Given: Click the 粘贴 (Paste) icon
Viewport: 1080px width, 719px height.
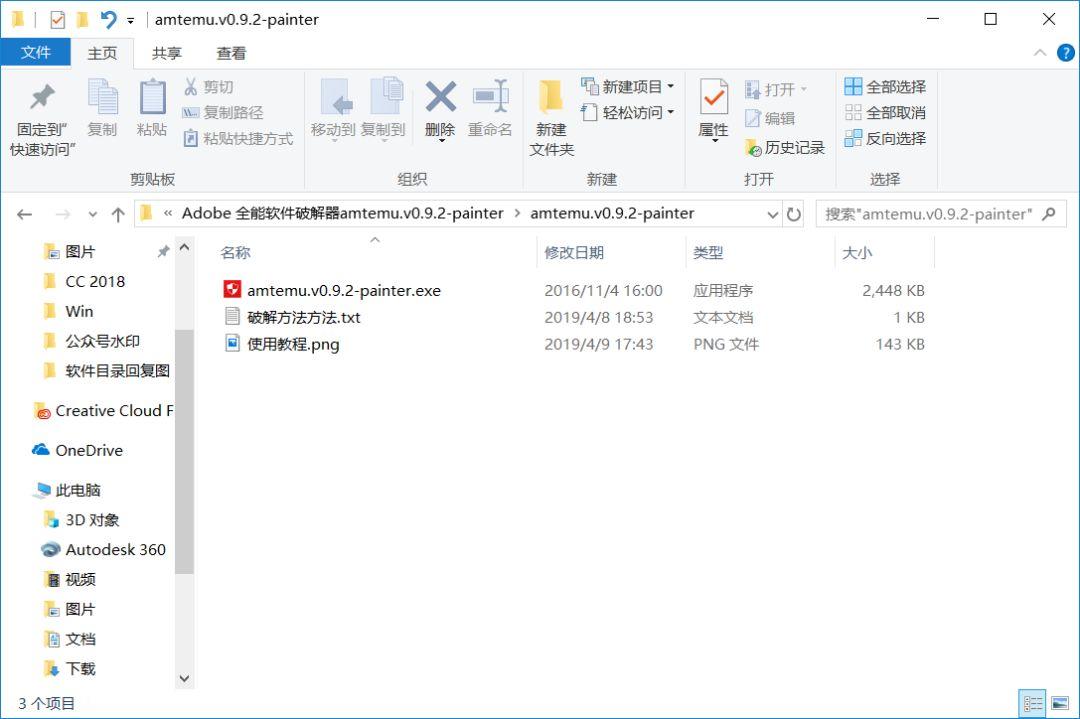Looking at the screenshot, I should tap(151, 107).
